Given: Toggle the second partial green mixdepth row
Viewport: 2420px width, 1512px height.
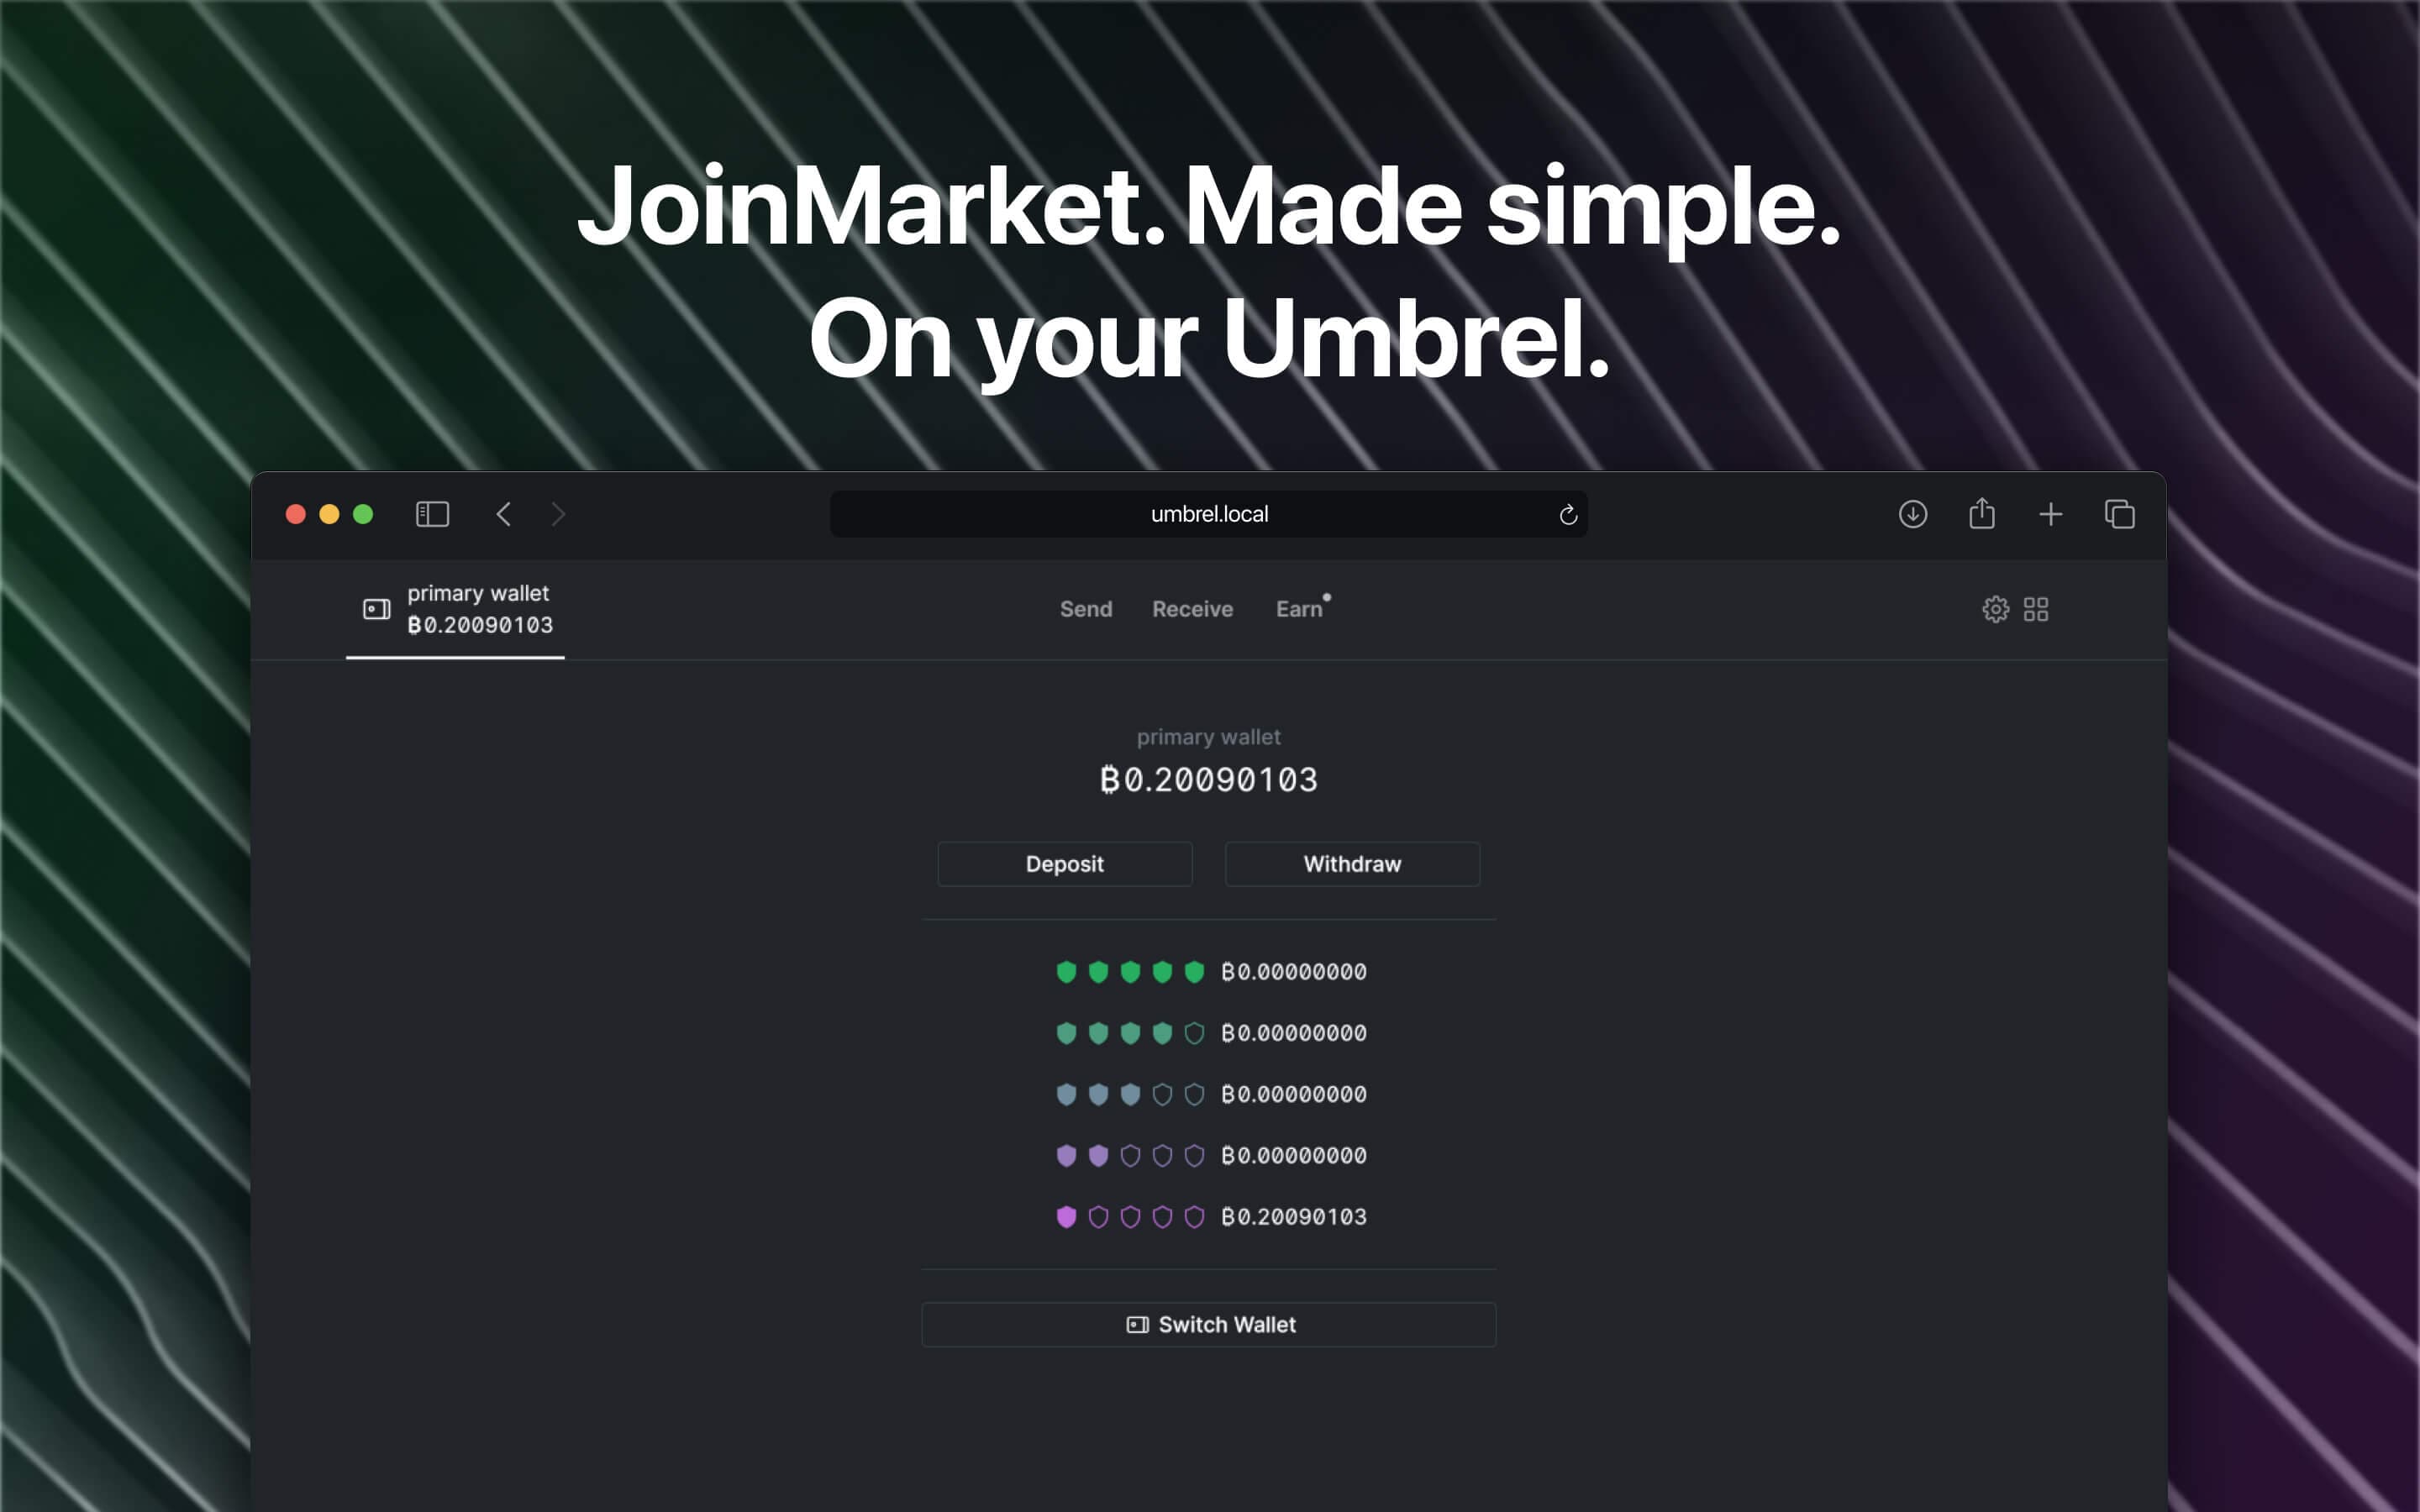Looking at the screenshot, I should coord(1209,1032).
